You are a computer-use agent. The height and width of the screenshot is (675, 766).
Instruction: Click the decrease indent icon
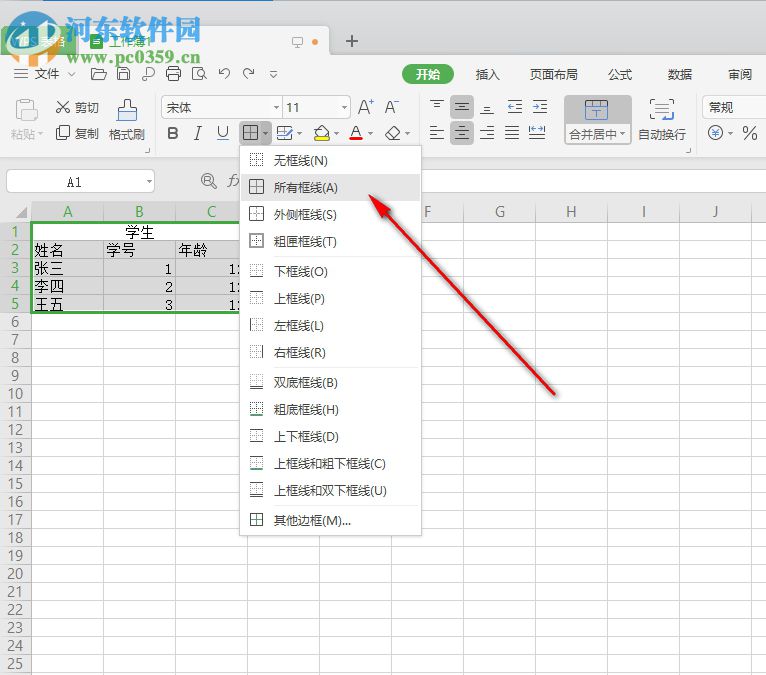(515, 107)
